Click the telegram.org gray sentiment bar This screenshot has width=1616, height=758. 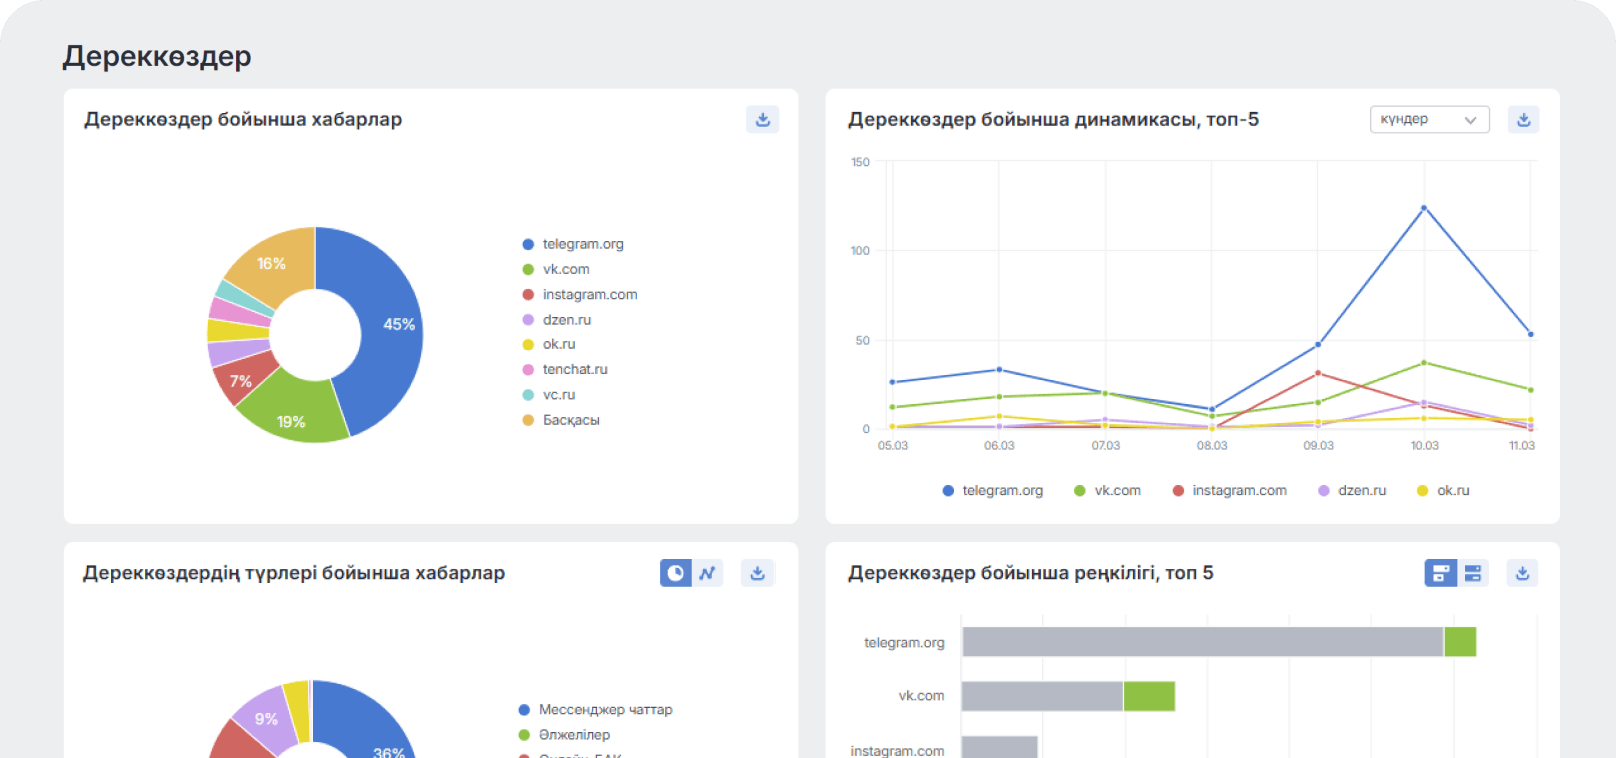(x=1203, y=642)
